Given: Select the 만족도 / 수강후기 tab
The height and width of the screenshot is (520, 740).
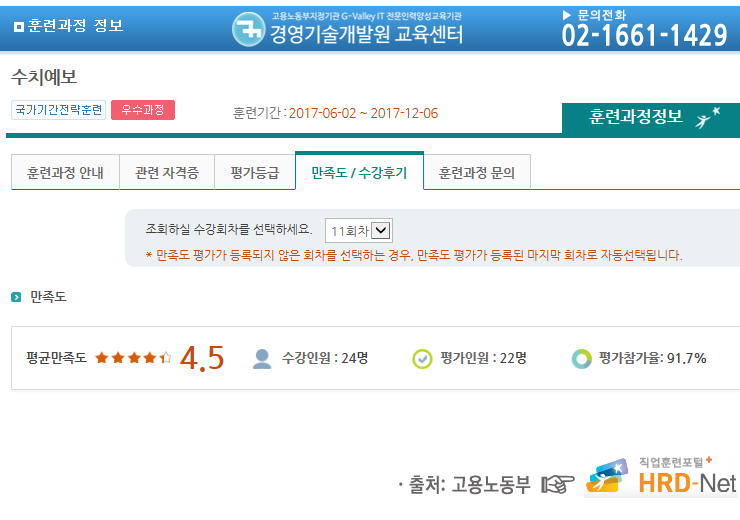Looking at the screenshot, I should 359,172.
